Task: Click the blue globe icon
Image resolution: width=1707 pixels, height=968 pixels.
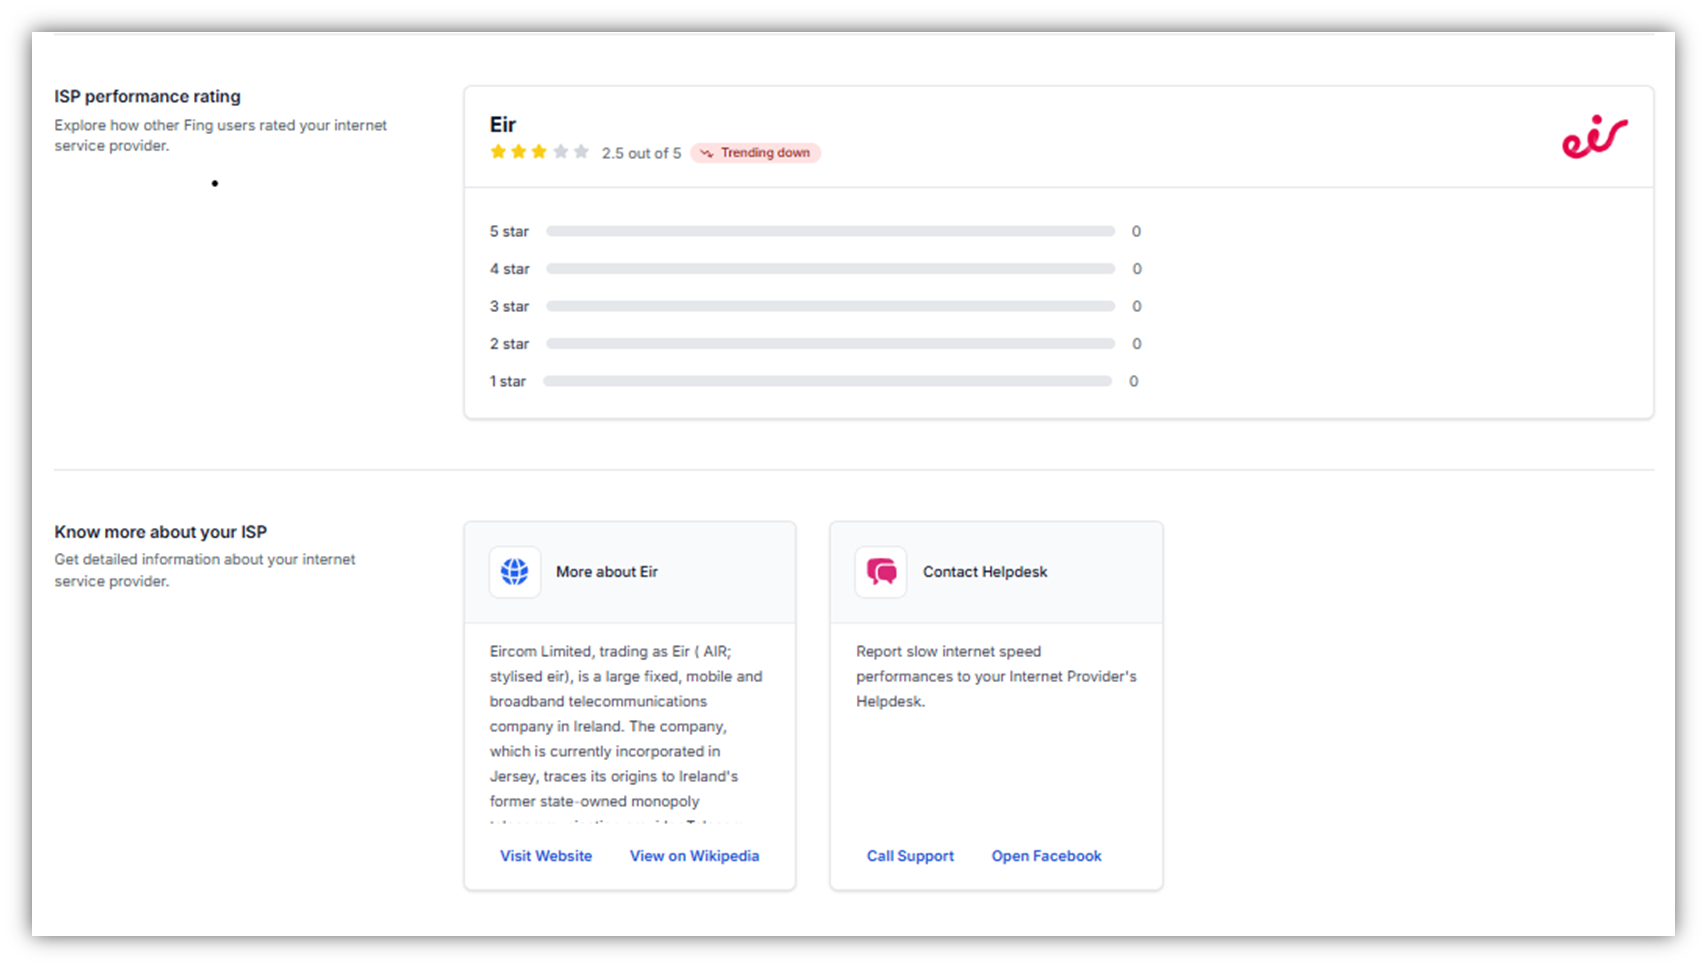Action: tap(515, 572)
